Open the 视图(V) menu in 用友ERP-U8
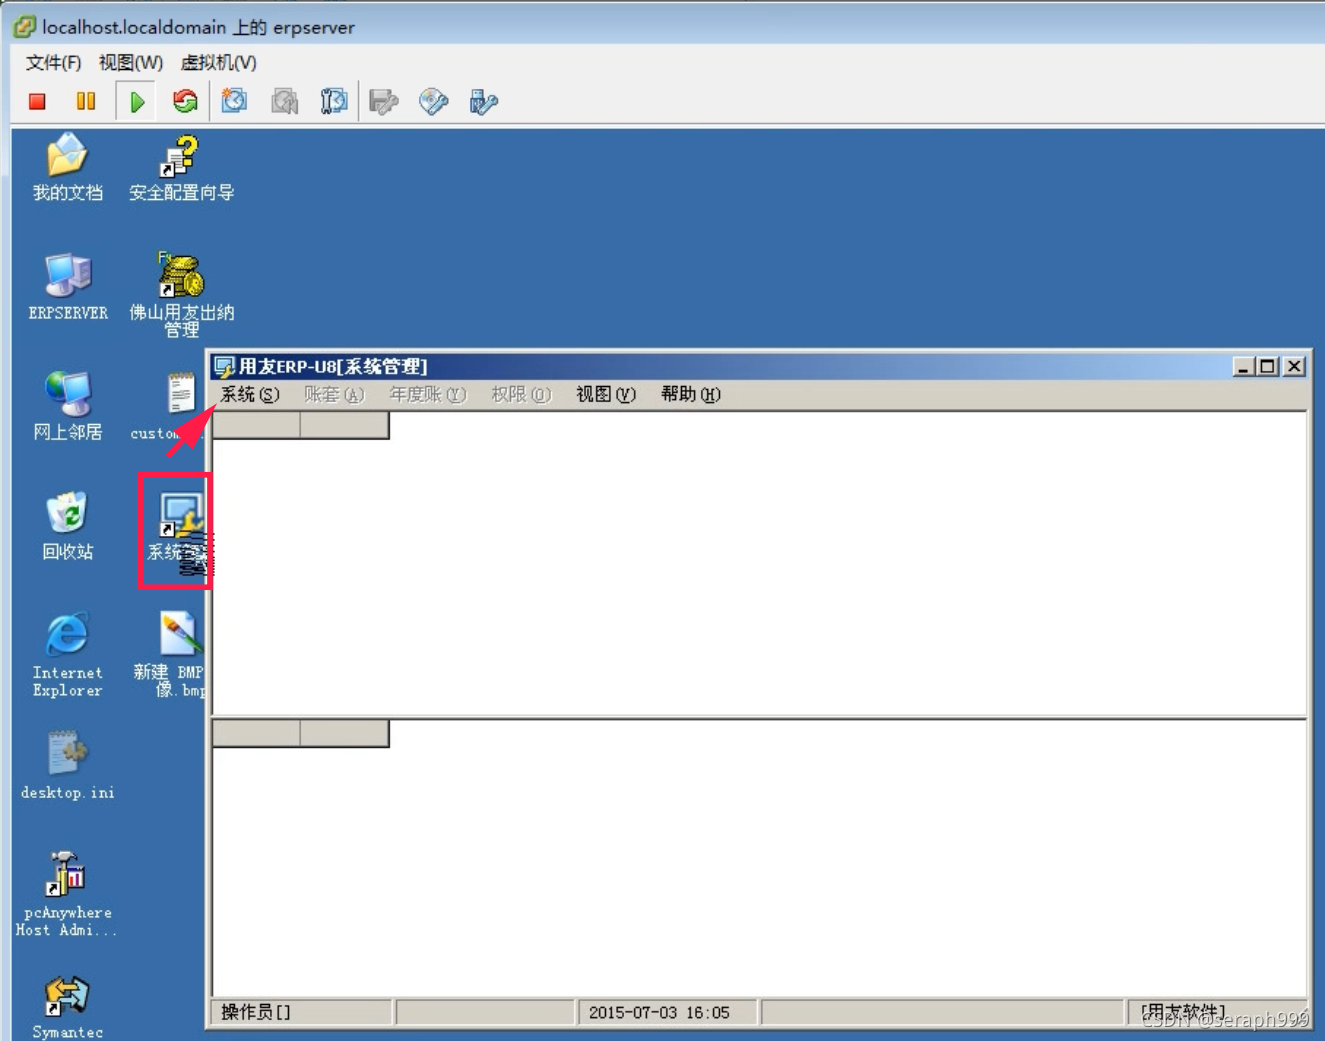This screenshot has height=1041, width=1325. coord(606,394)
